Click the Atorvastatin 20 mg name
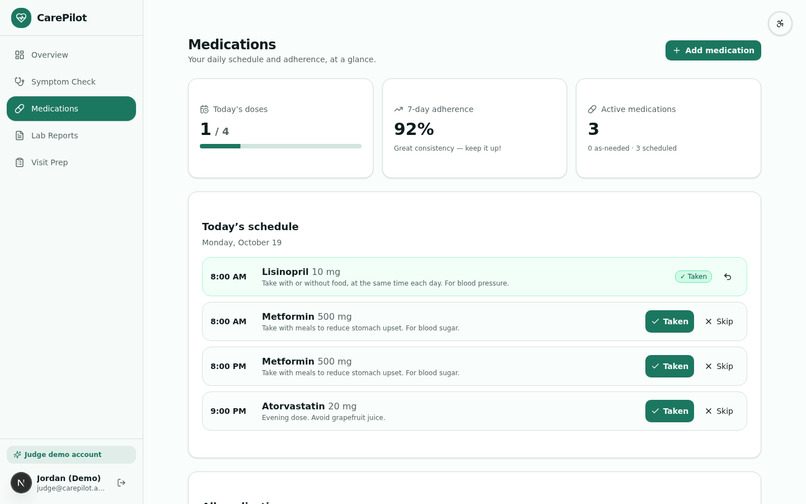Screen dimensions: 806x504 309,406
